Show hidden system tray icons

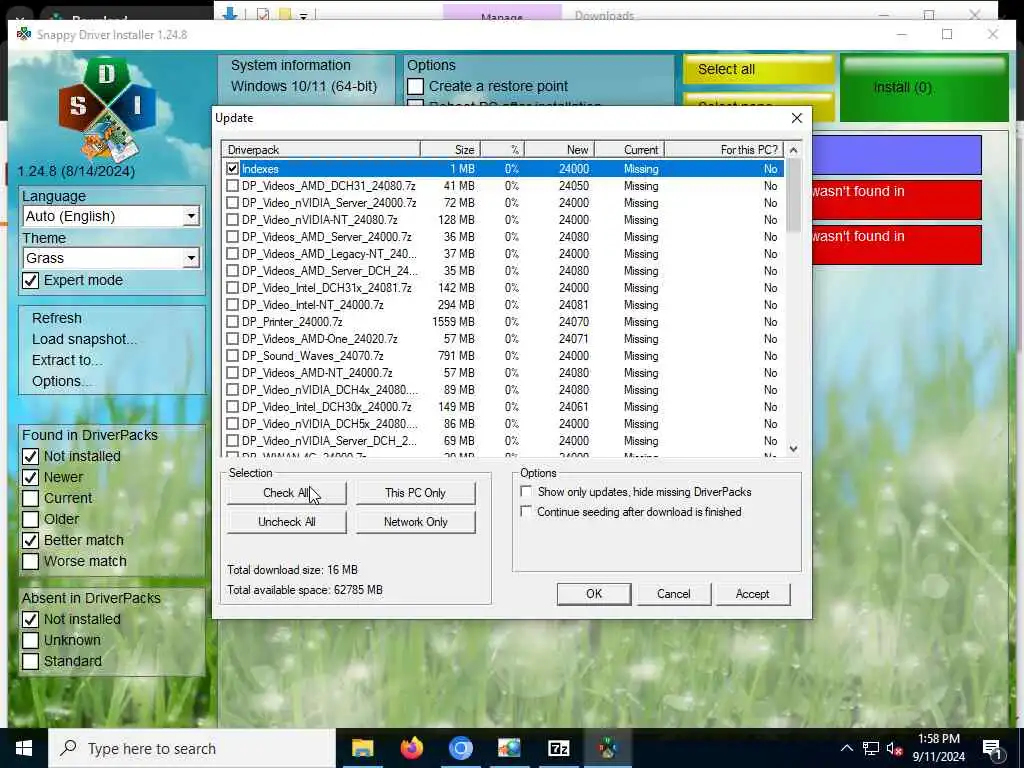(846, 748)
